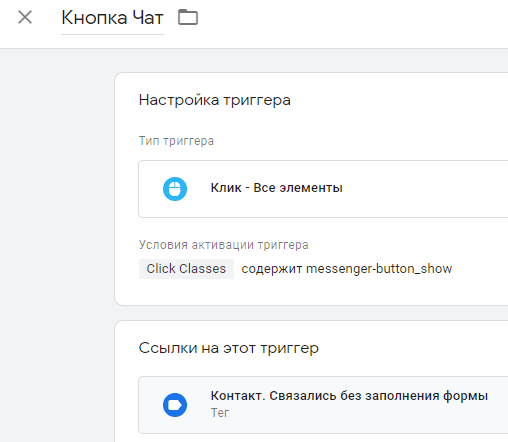Click the gray background left of the cards
Viewport: 508px width, 442px height.
[x=57, y=233]
